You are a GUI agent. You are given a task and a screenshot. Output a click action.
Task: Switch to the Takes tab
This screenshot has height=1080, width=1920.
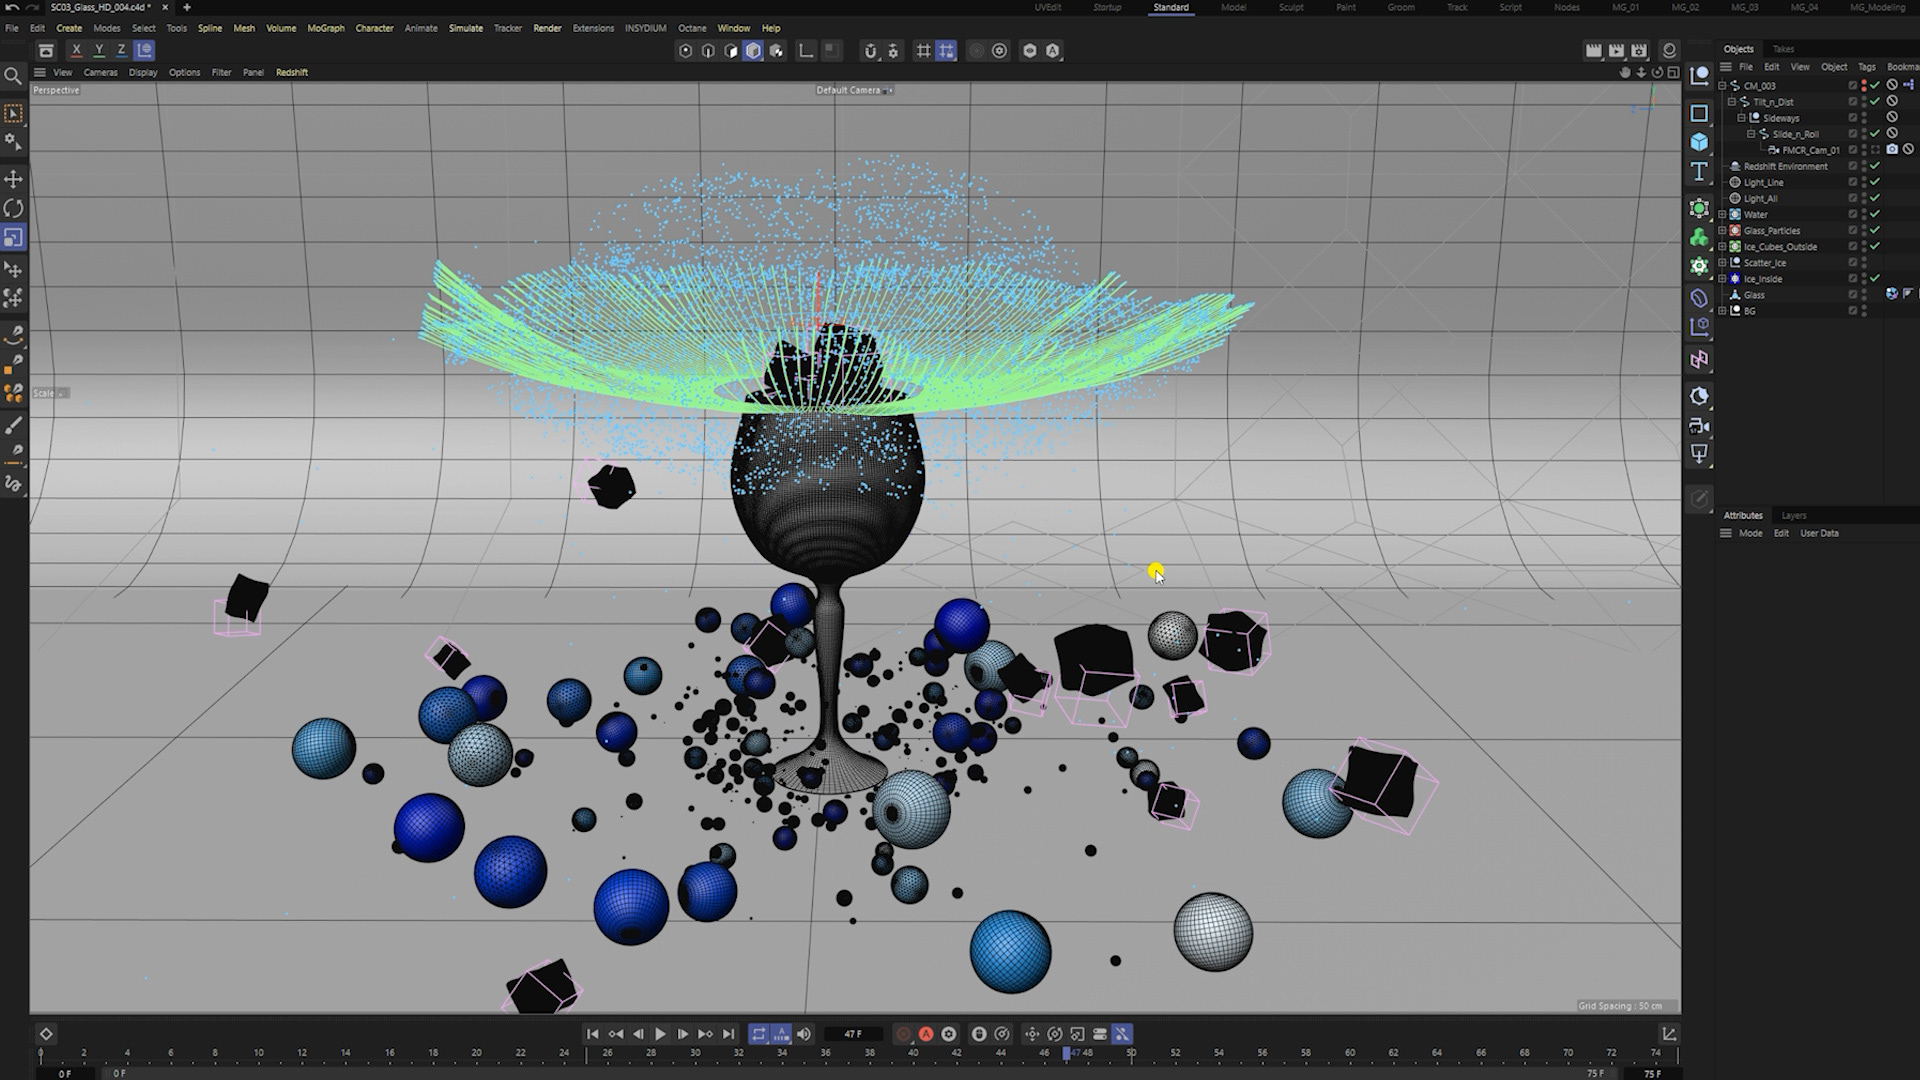click(1783, 49)
